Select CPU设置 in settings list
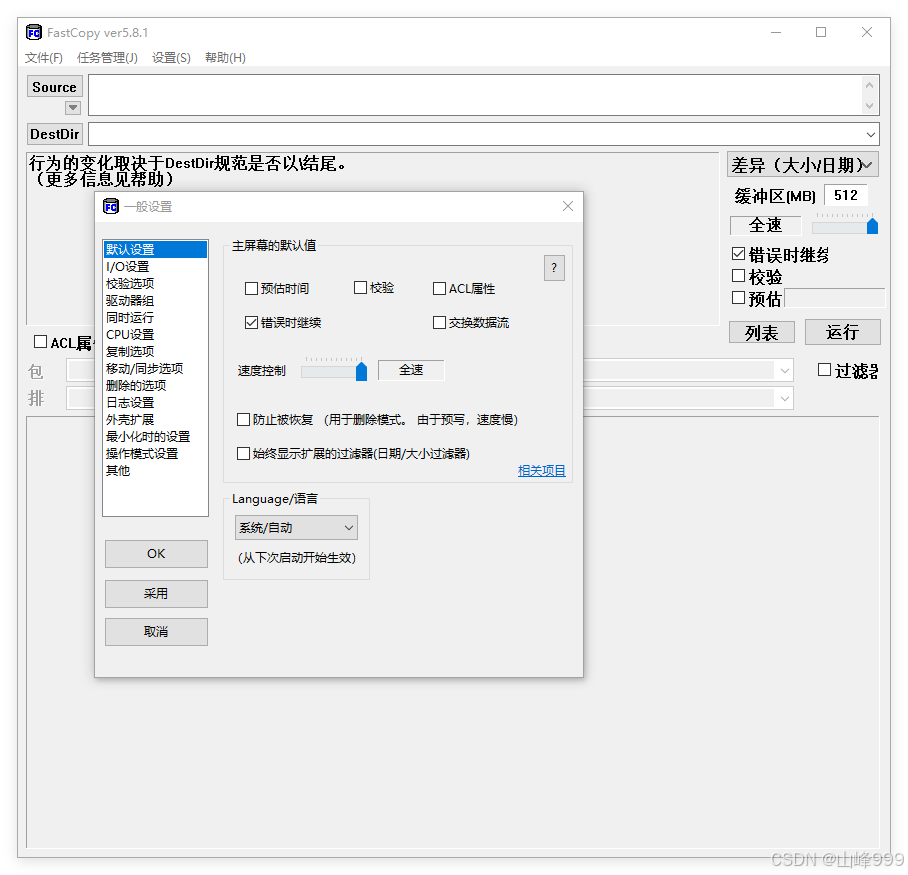The width and height of the screenshot is (908, 875). coord(155,334)
